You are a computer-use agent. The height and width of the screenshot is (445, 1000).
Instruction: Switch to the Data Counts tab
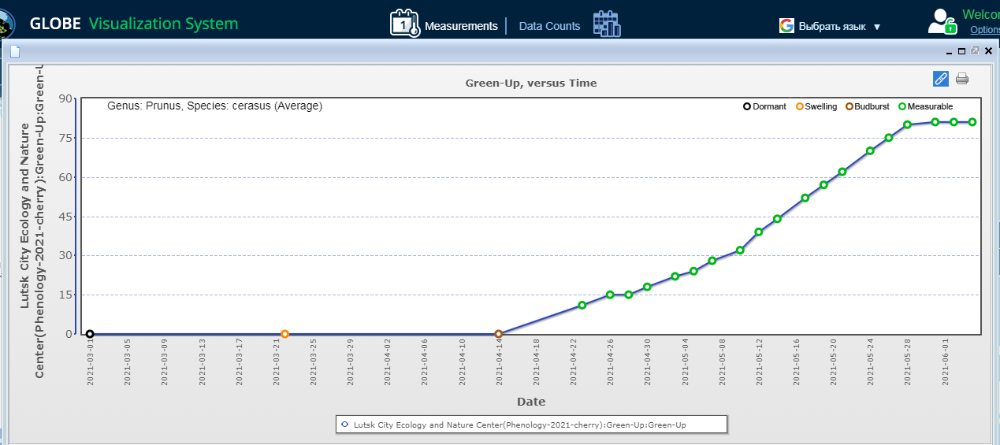click(x=549, y=26)
